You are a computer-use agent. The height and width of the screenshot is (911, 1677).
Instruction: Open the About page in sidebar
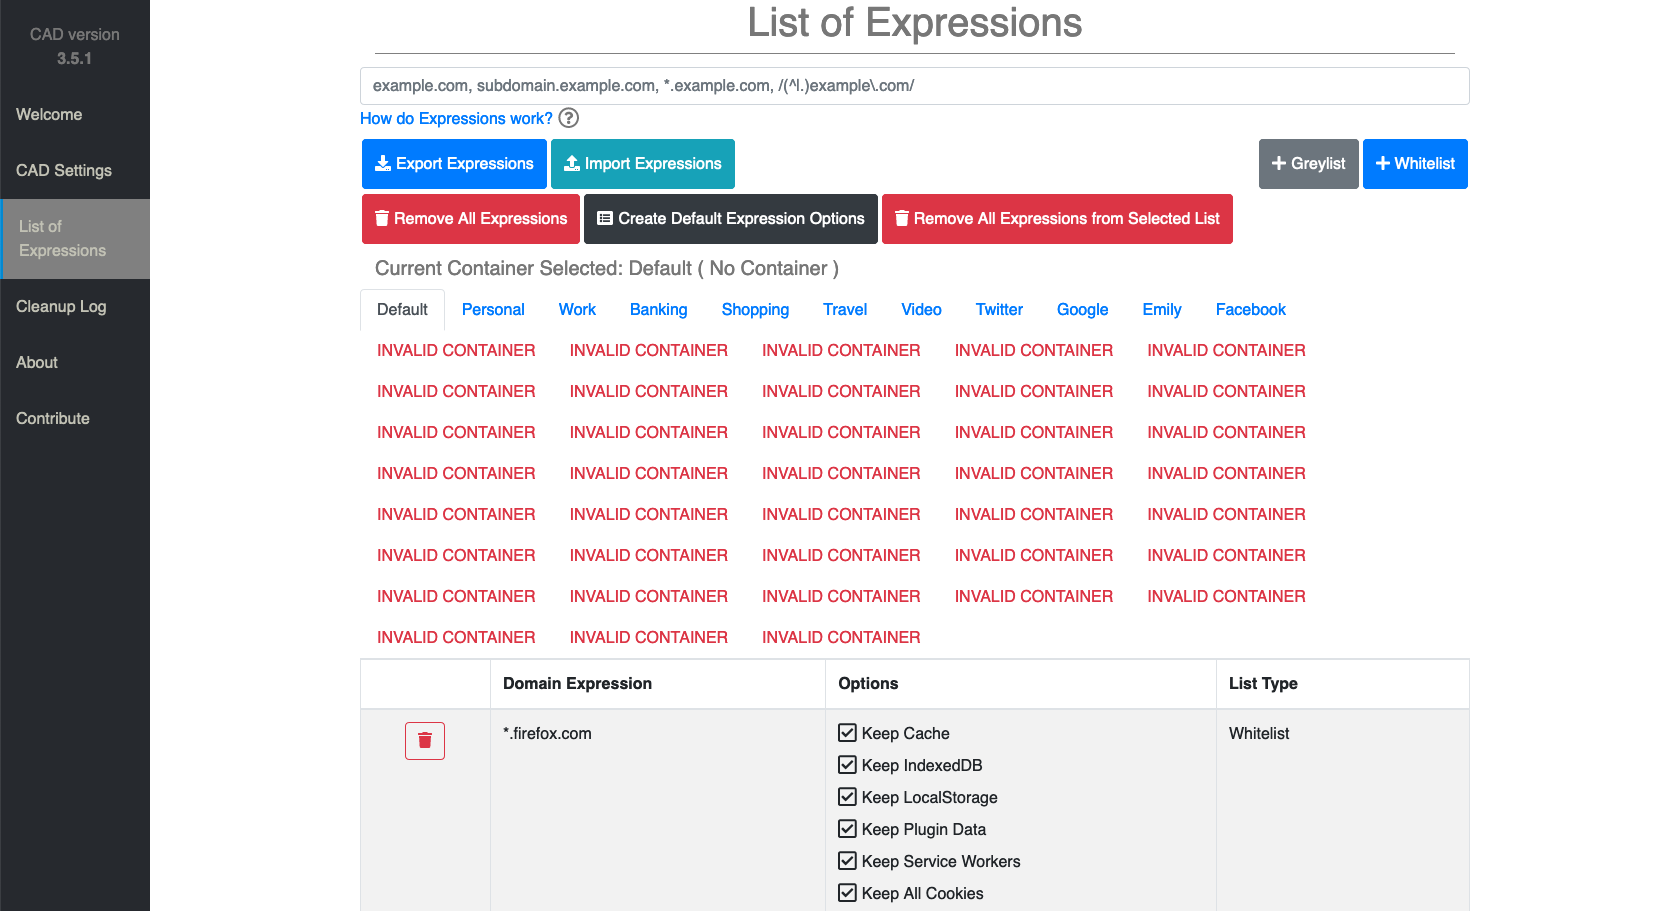(75, 363)
